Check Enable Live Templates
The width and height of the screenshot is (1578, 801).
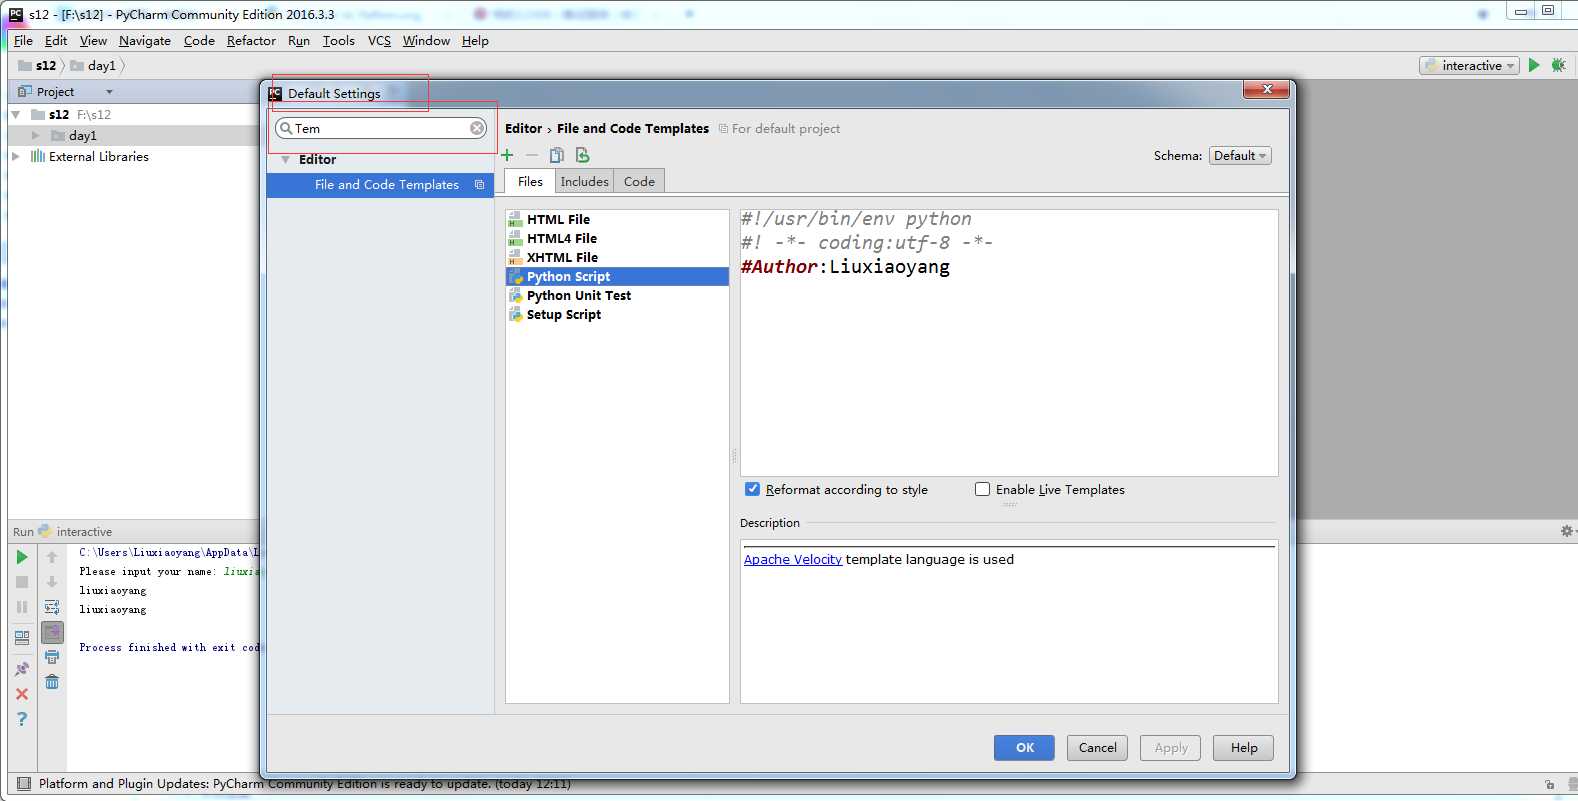[x=982, y=489]
